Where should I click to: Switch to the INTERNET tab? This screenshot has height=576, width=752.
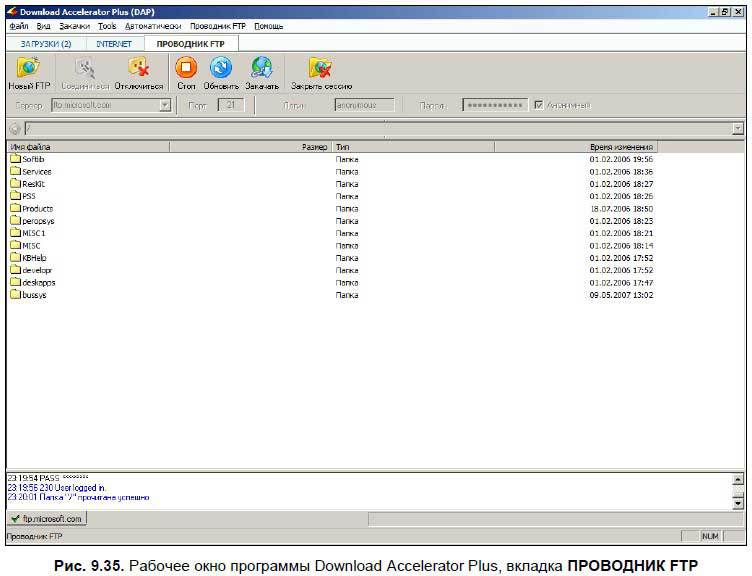(x=113, y=44)
